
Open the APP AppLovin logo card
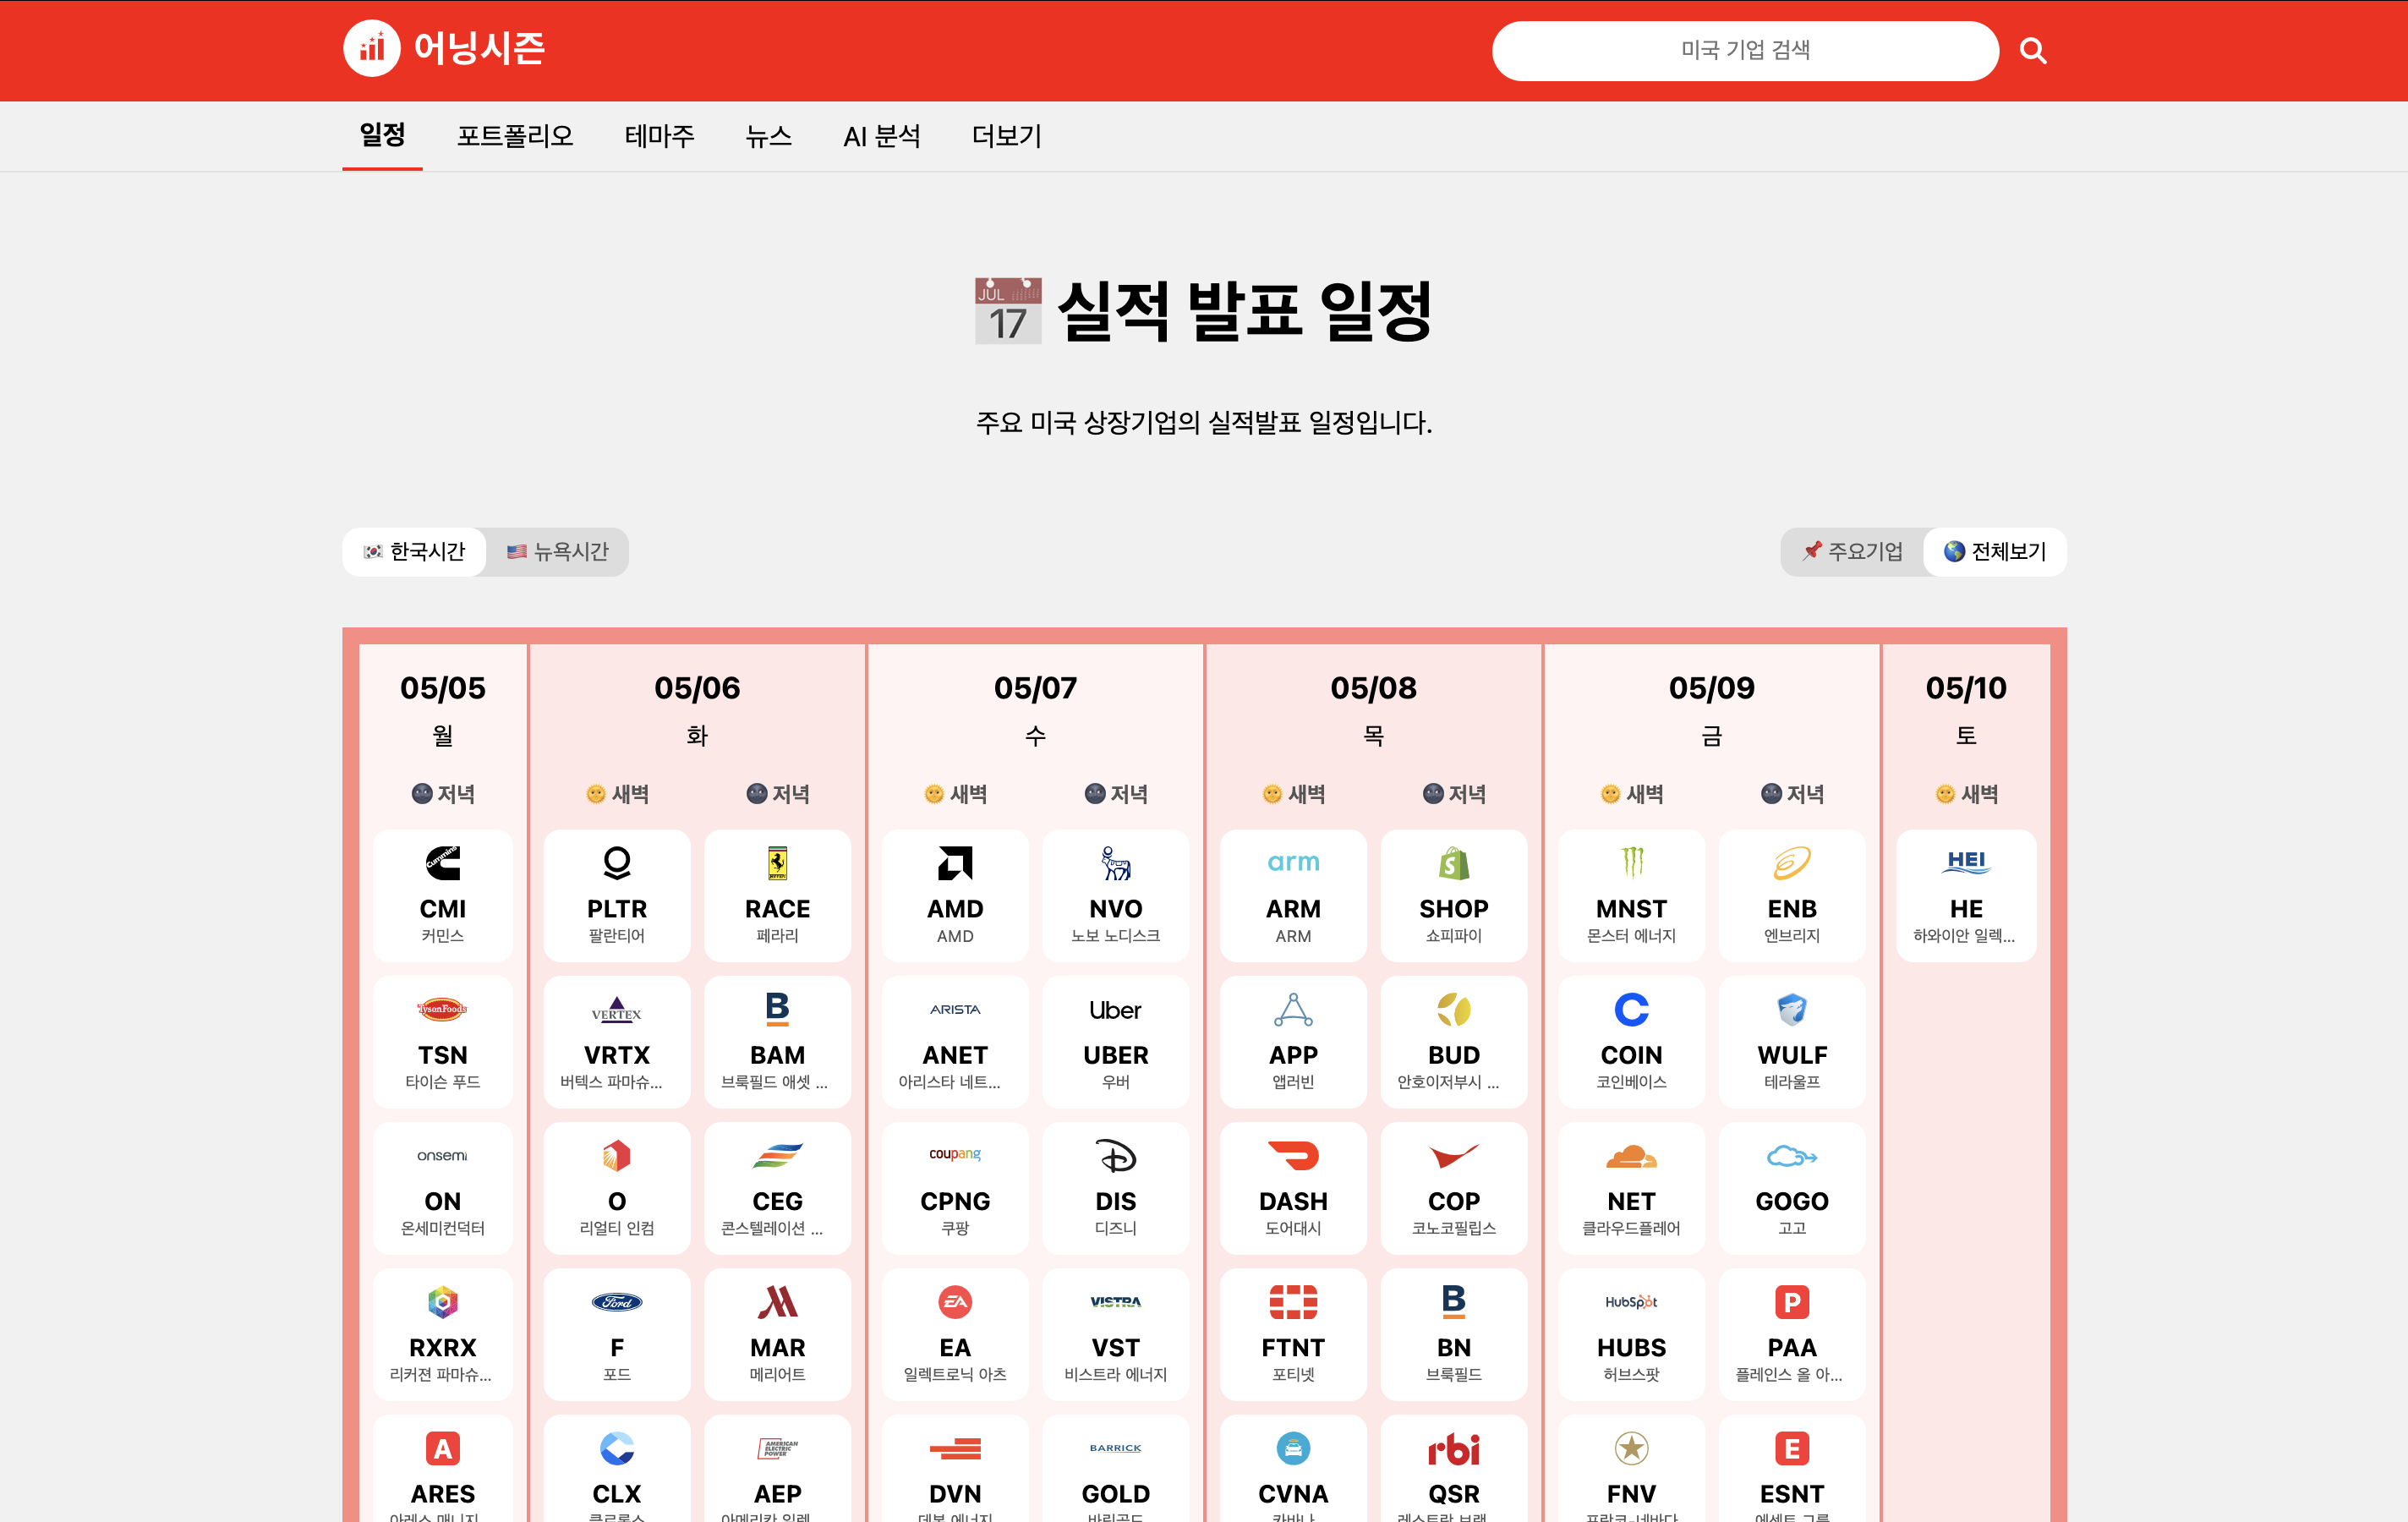[x=1293, y=1041]
